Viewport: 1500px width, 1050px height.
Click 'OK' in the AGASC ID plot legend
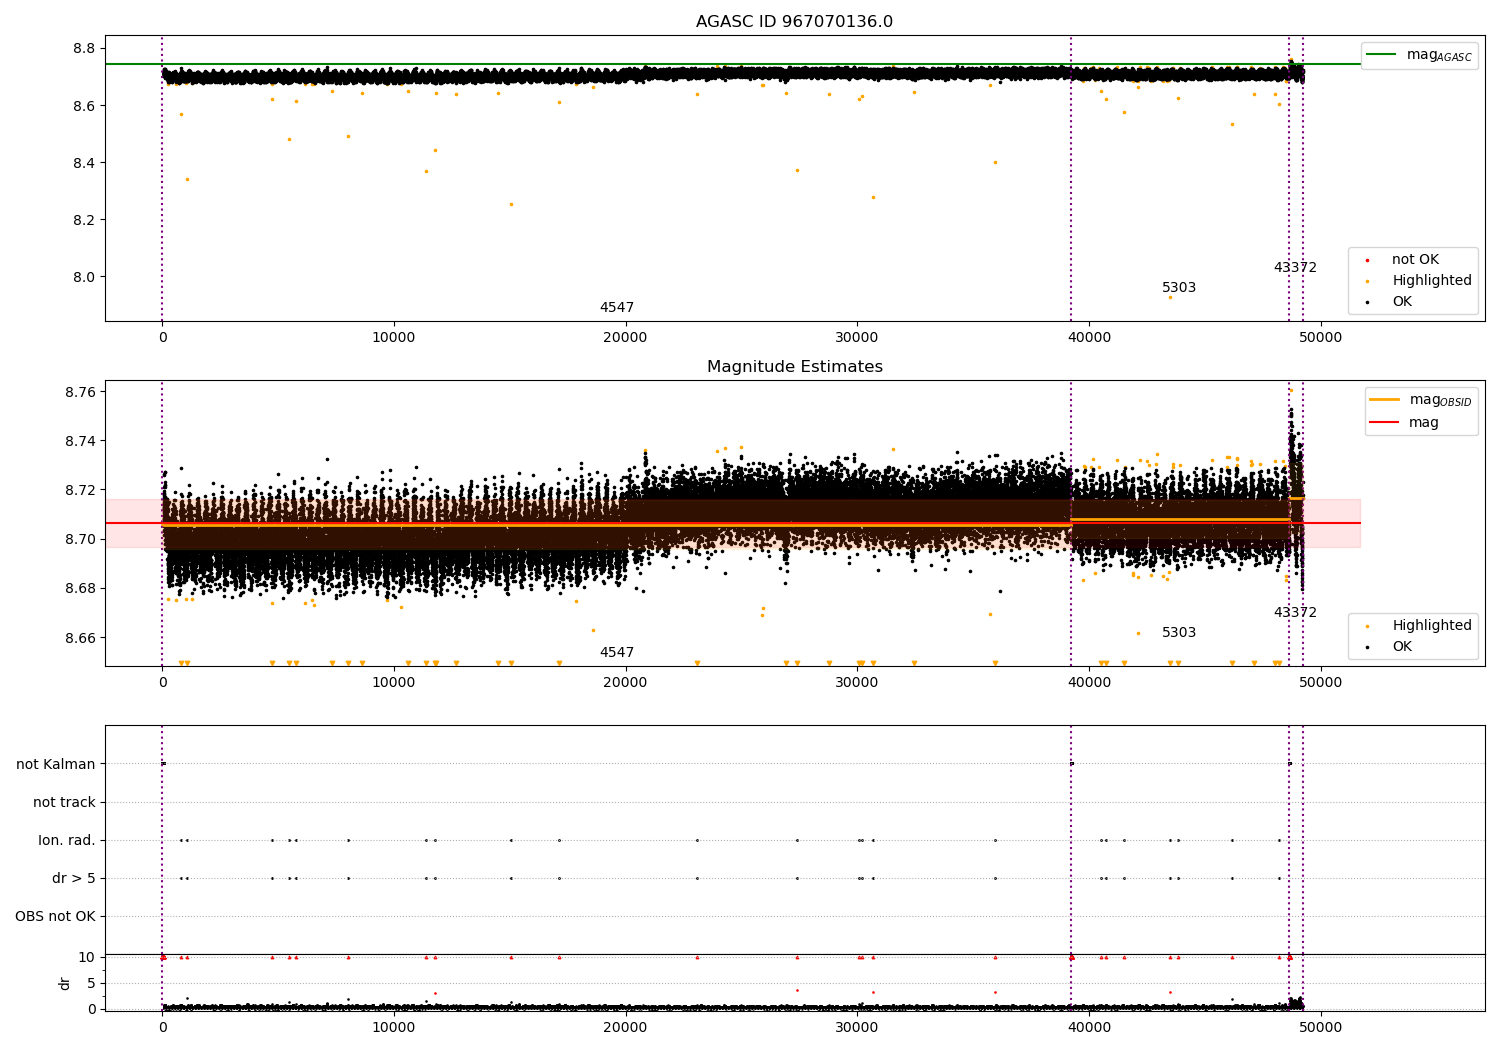point(1402,302)
